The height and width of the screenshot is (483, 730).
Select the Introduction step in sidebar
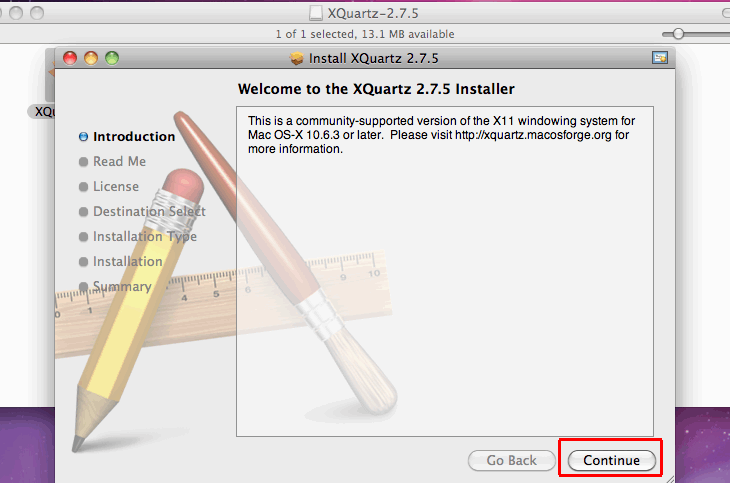[127, 136]
